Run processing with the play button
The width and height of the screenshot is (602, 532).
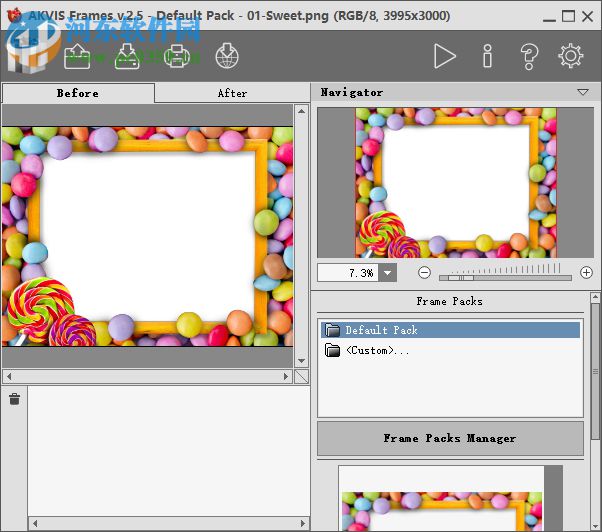tap(445, 56)
